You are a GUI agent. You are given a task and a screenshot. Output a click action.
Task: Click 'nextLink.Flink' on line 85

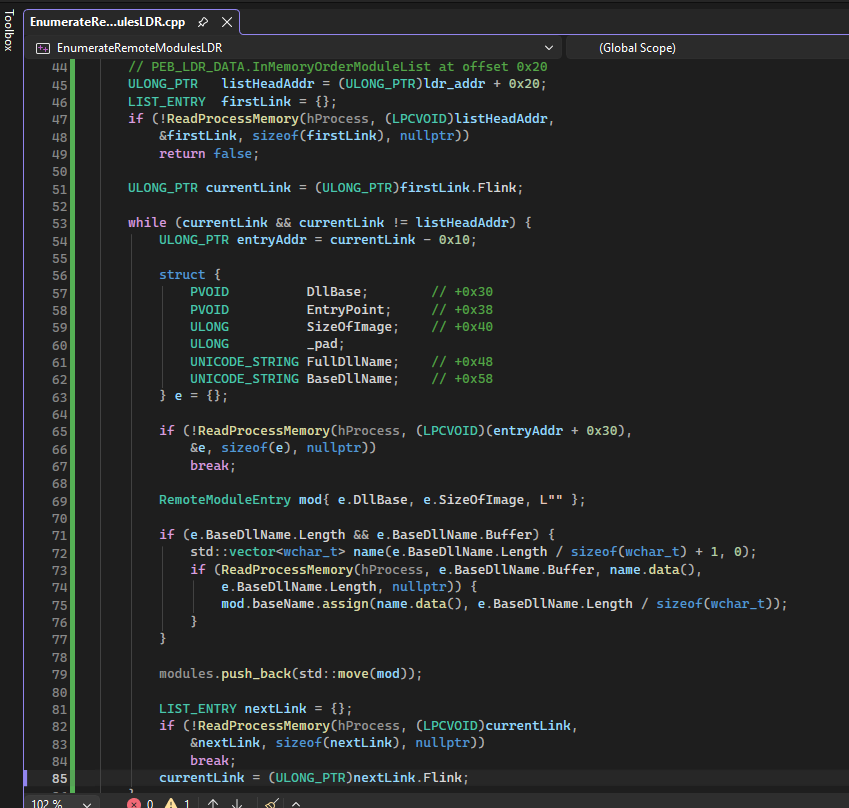click(x=407, y=778)
